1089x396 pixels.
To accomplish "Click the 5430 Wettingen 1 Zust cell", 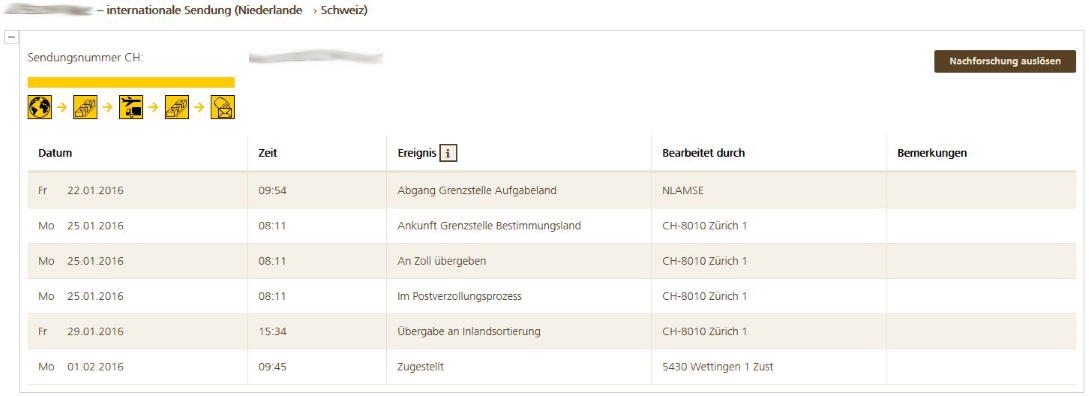I will pos(718,367).
